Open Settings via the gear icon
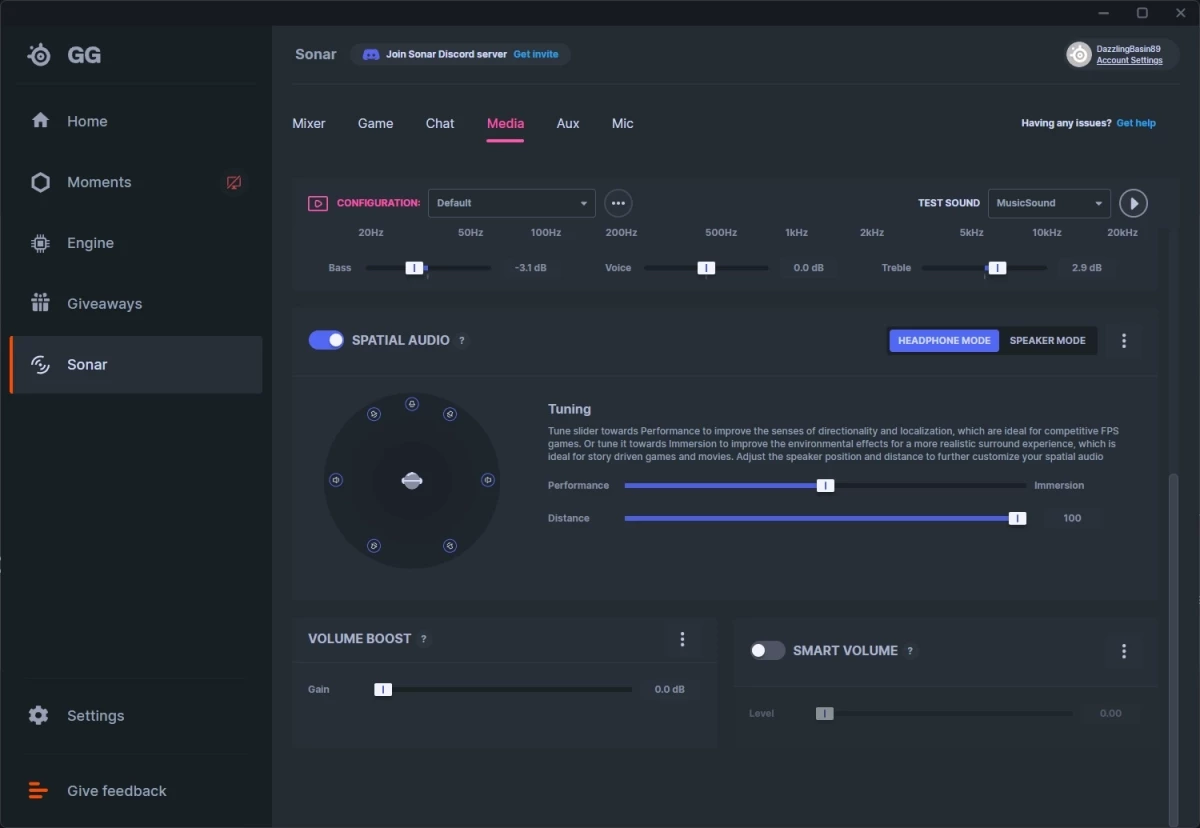 [39, 716]
